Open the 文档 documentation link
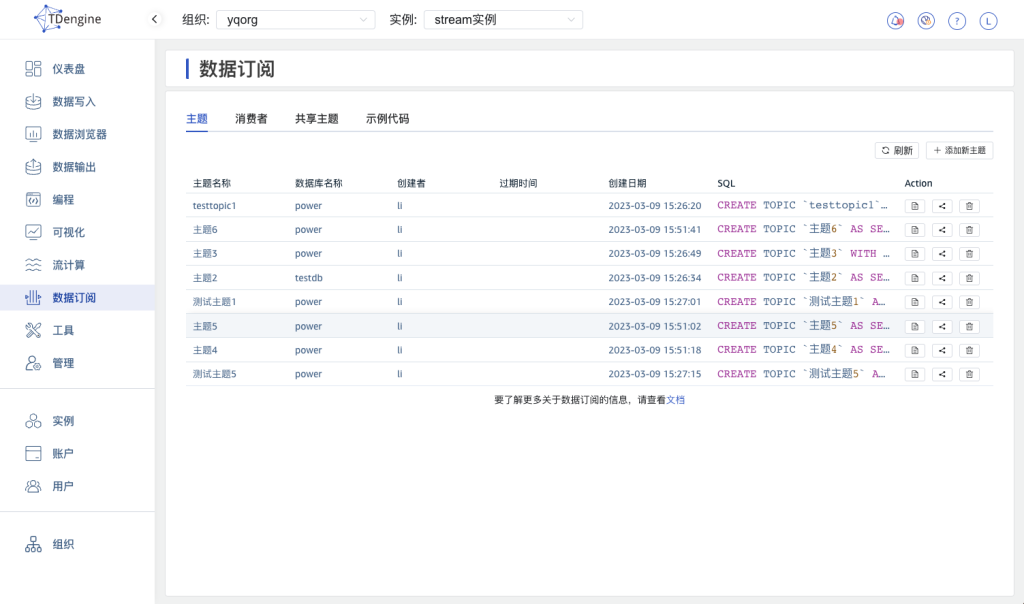 coord(676,398)
